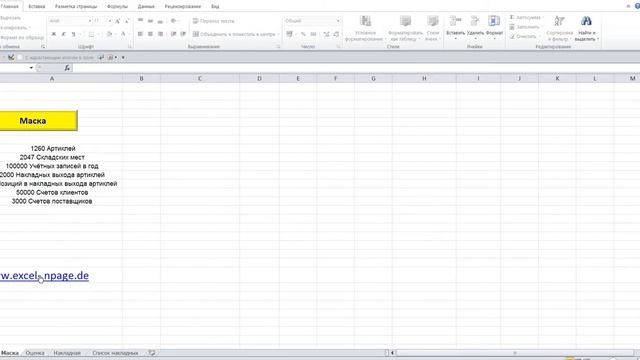640x360 pixels.
Task: Open Format as table (Форматировать как таблицу)
Action: tap(405, 29)
